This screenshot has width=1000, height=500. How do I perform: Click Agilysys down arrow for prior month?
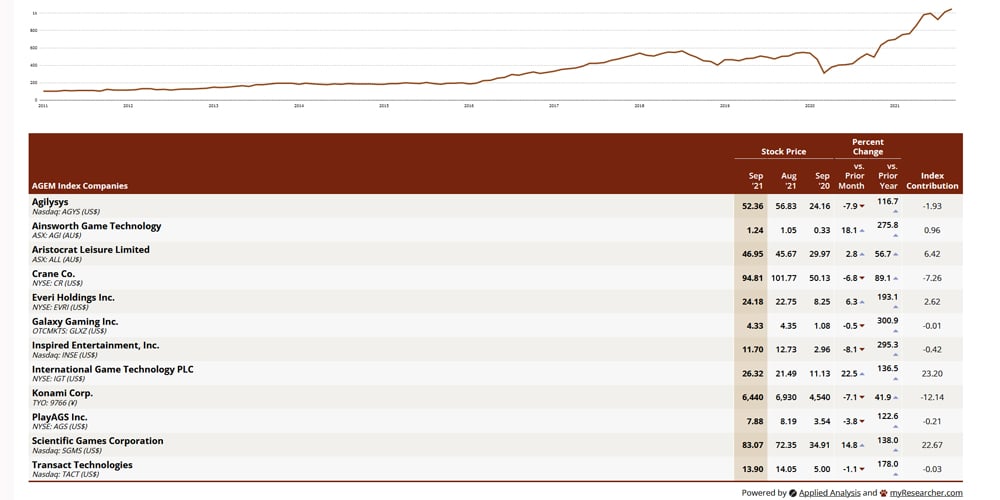click(862, 207)
